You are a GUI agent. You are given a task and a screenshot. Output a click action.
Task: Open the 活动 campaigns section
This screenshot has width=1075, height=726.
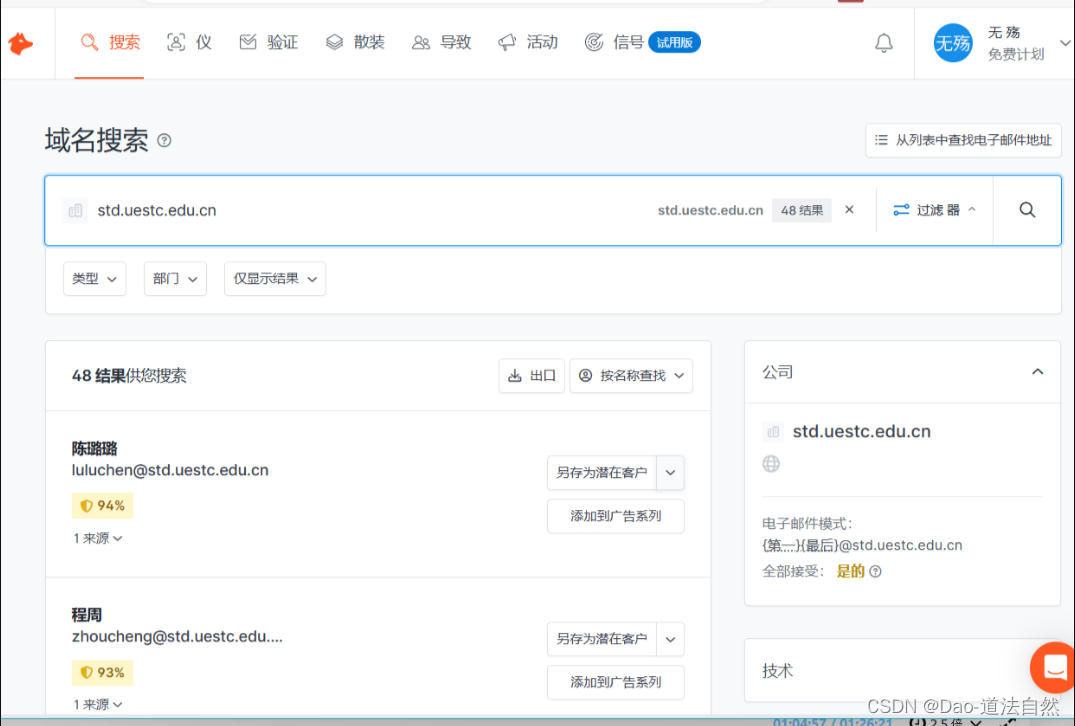(527, 42)
